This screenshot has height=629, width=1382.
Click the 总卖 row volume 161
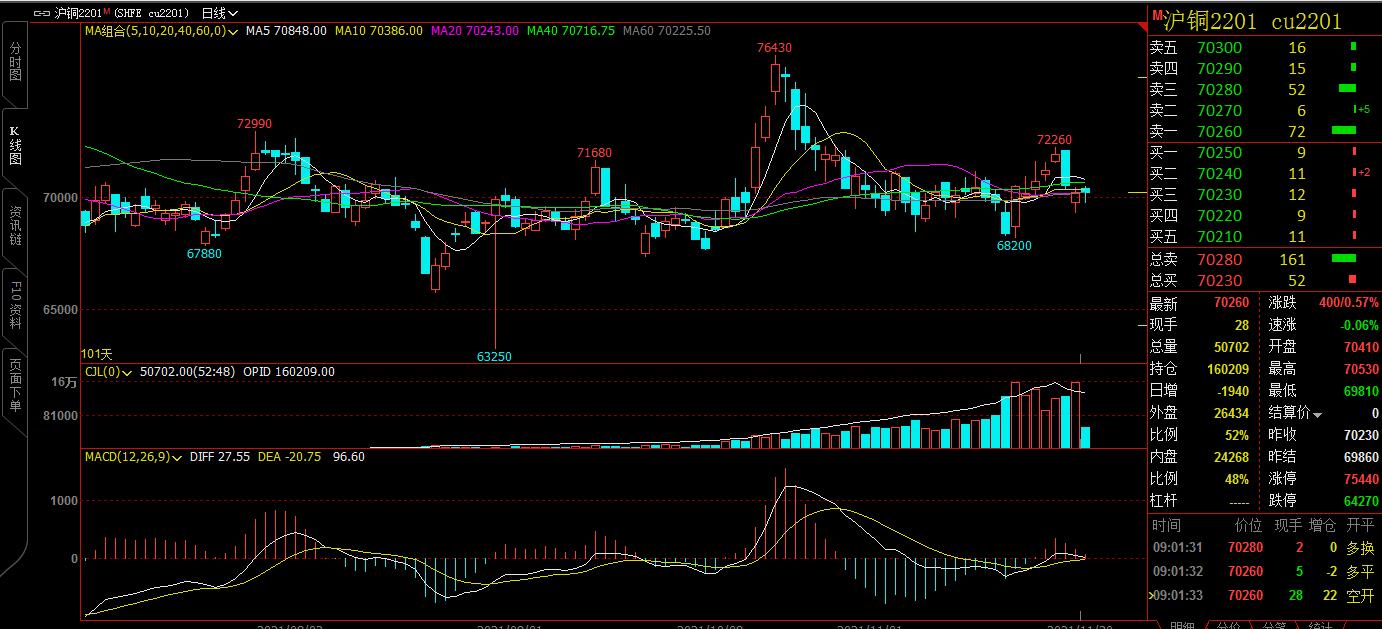(1293, 260)
